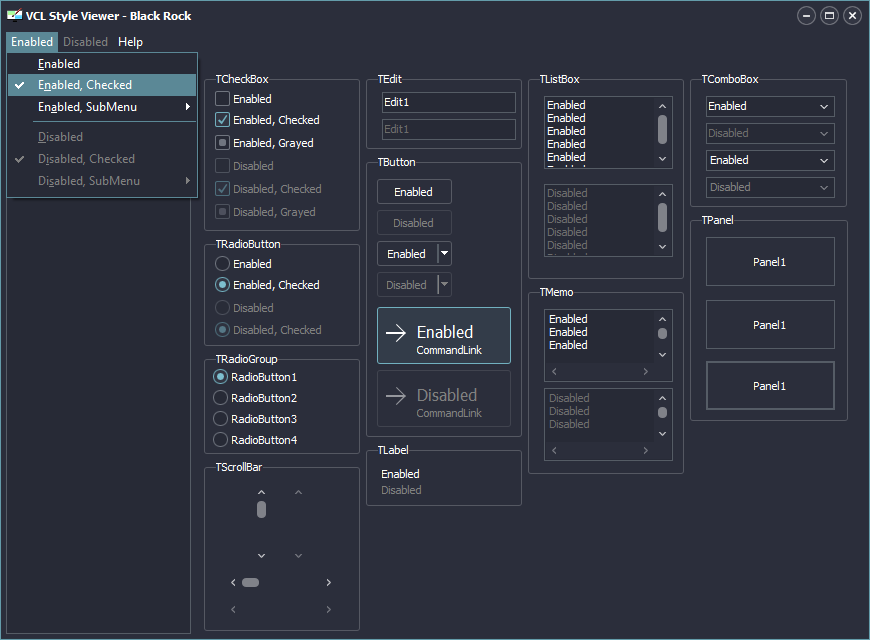Click right arrow of enabled TMemo horizontal scrollbar
The image size is (870, 640).
[x=645, y=371]
